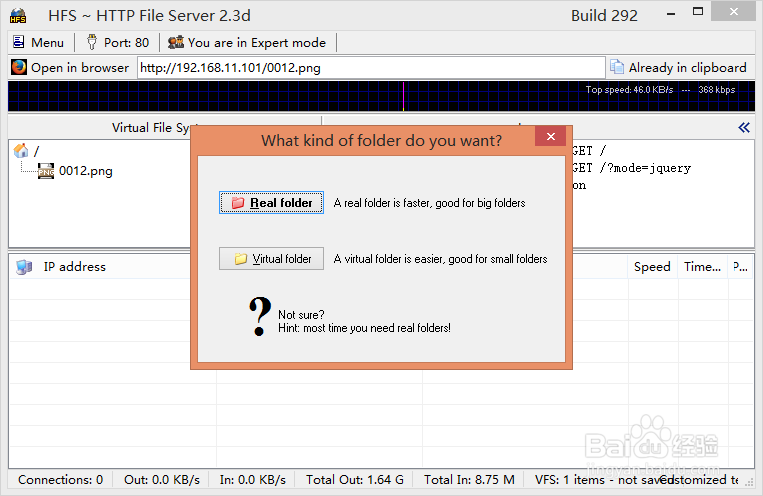Close the folder kind dialog
Viewport: 763px width, 496px height.
pos(550,136)
